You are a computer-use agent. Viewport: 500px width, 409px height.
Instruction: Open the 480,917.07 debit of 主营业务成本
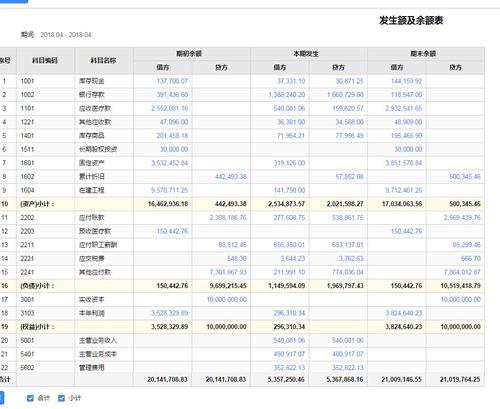289,354
